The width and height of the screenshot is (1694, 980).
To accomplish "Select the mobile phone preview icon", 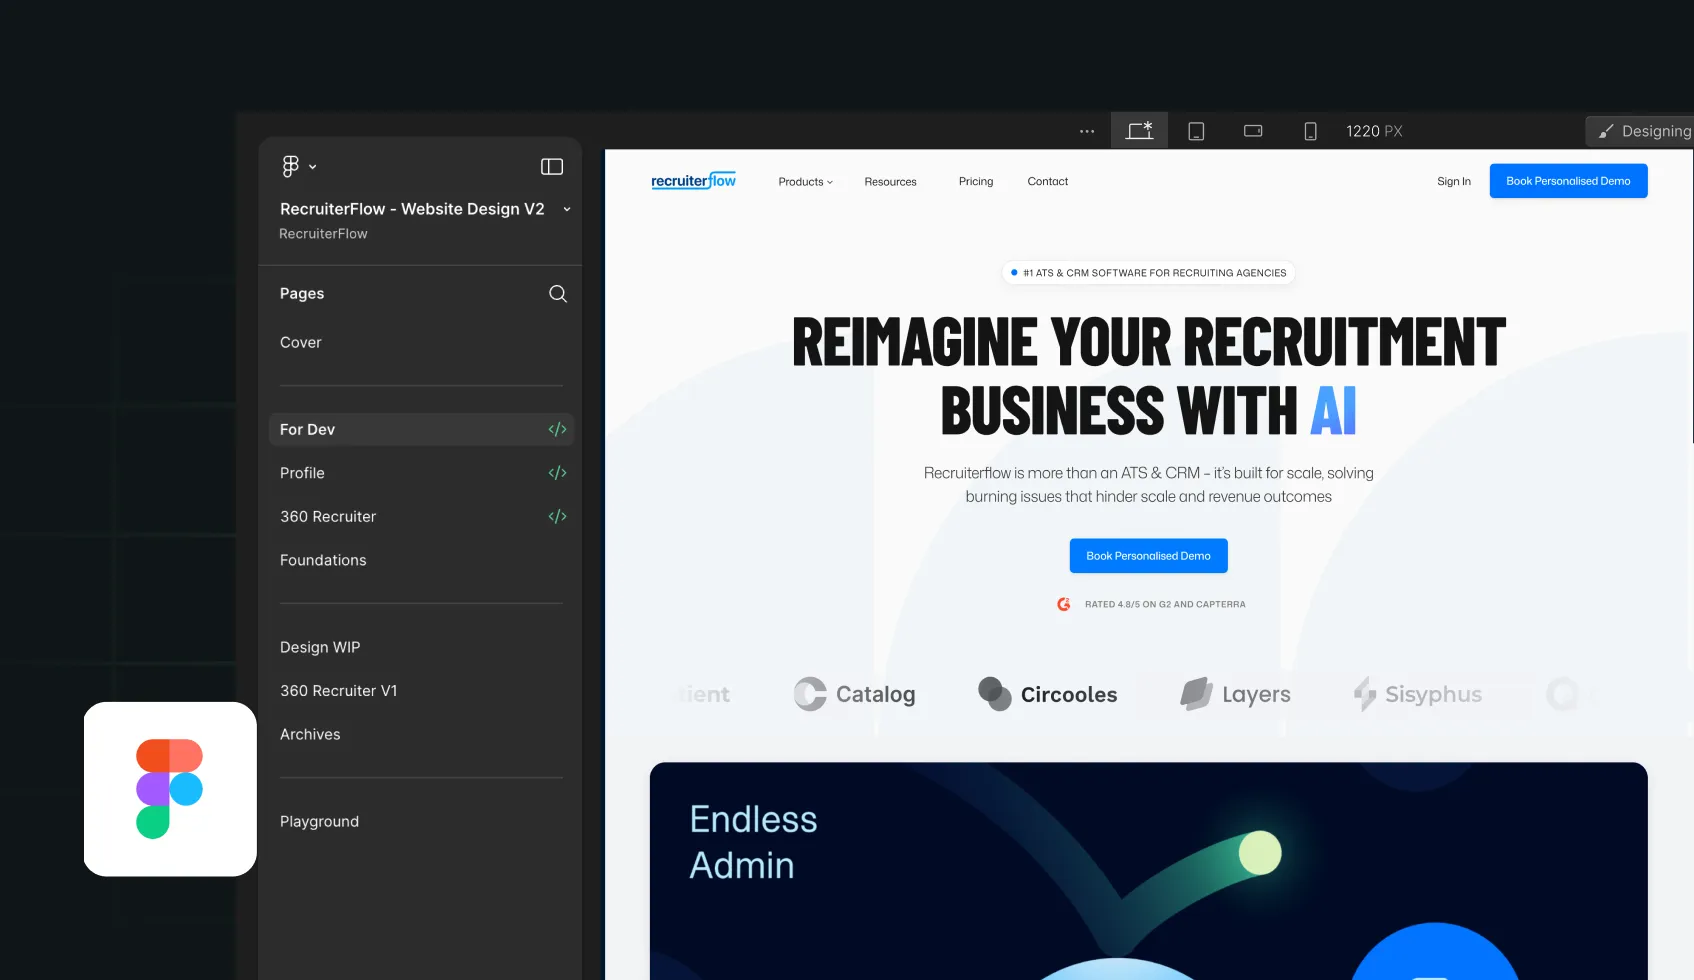I will [x=1310, y=131].
